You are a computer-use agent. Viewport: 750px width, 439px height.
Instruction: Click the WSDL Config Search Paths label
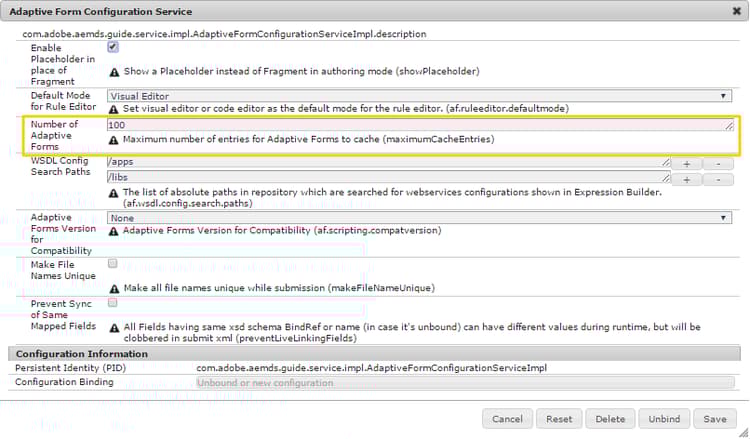point(60,166)
